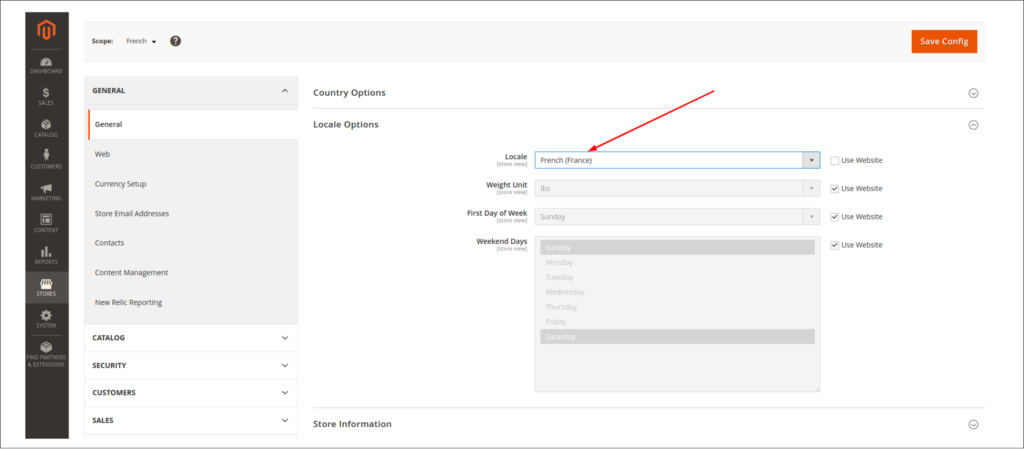Open the System gear icon
This screenshot has height=450, width=1024.
[46, 319]
